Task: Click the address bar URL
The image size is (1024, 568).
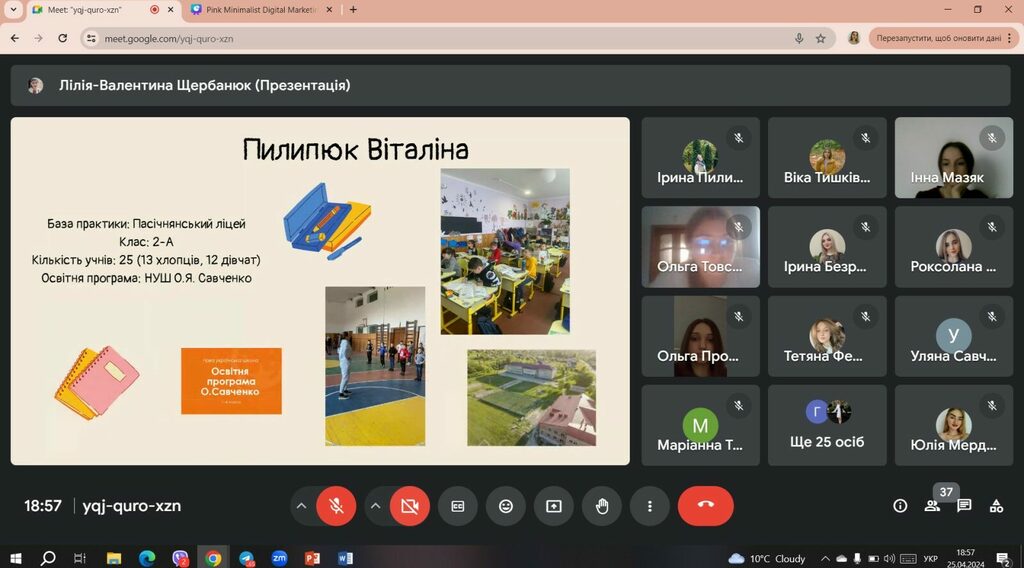Action: pos(168,39)
